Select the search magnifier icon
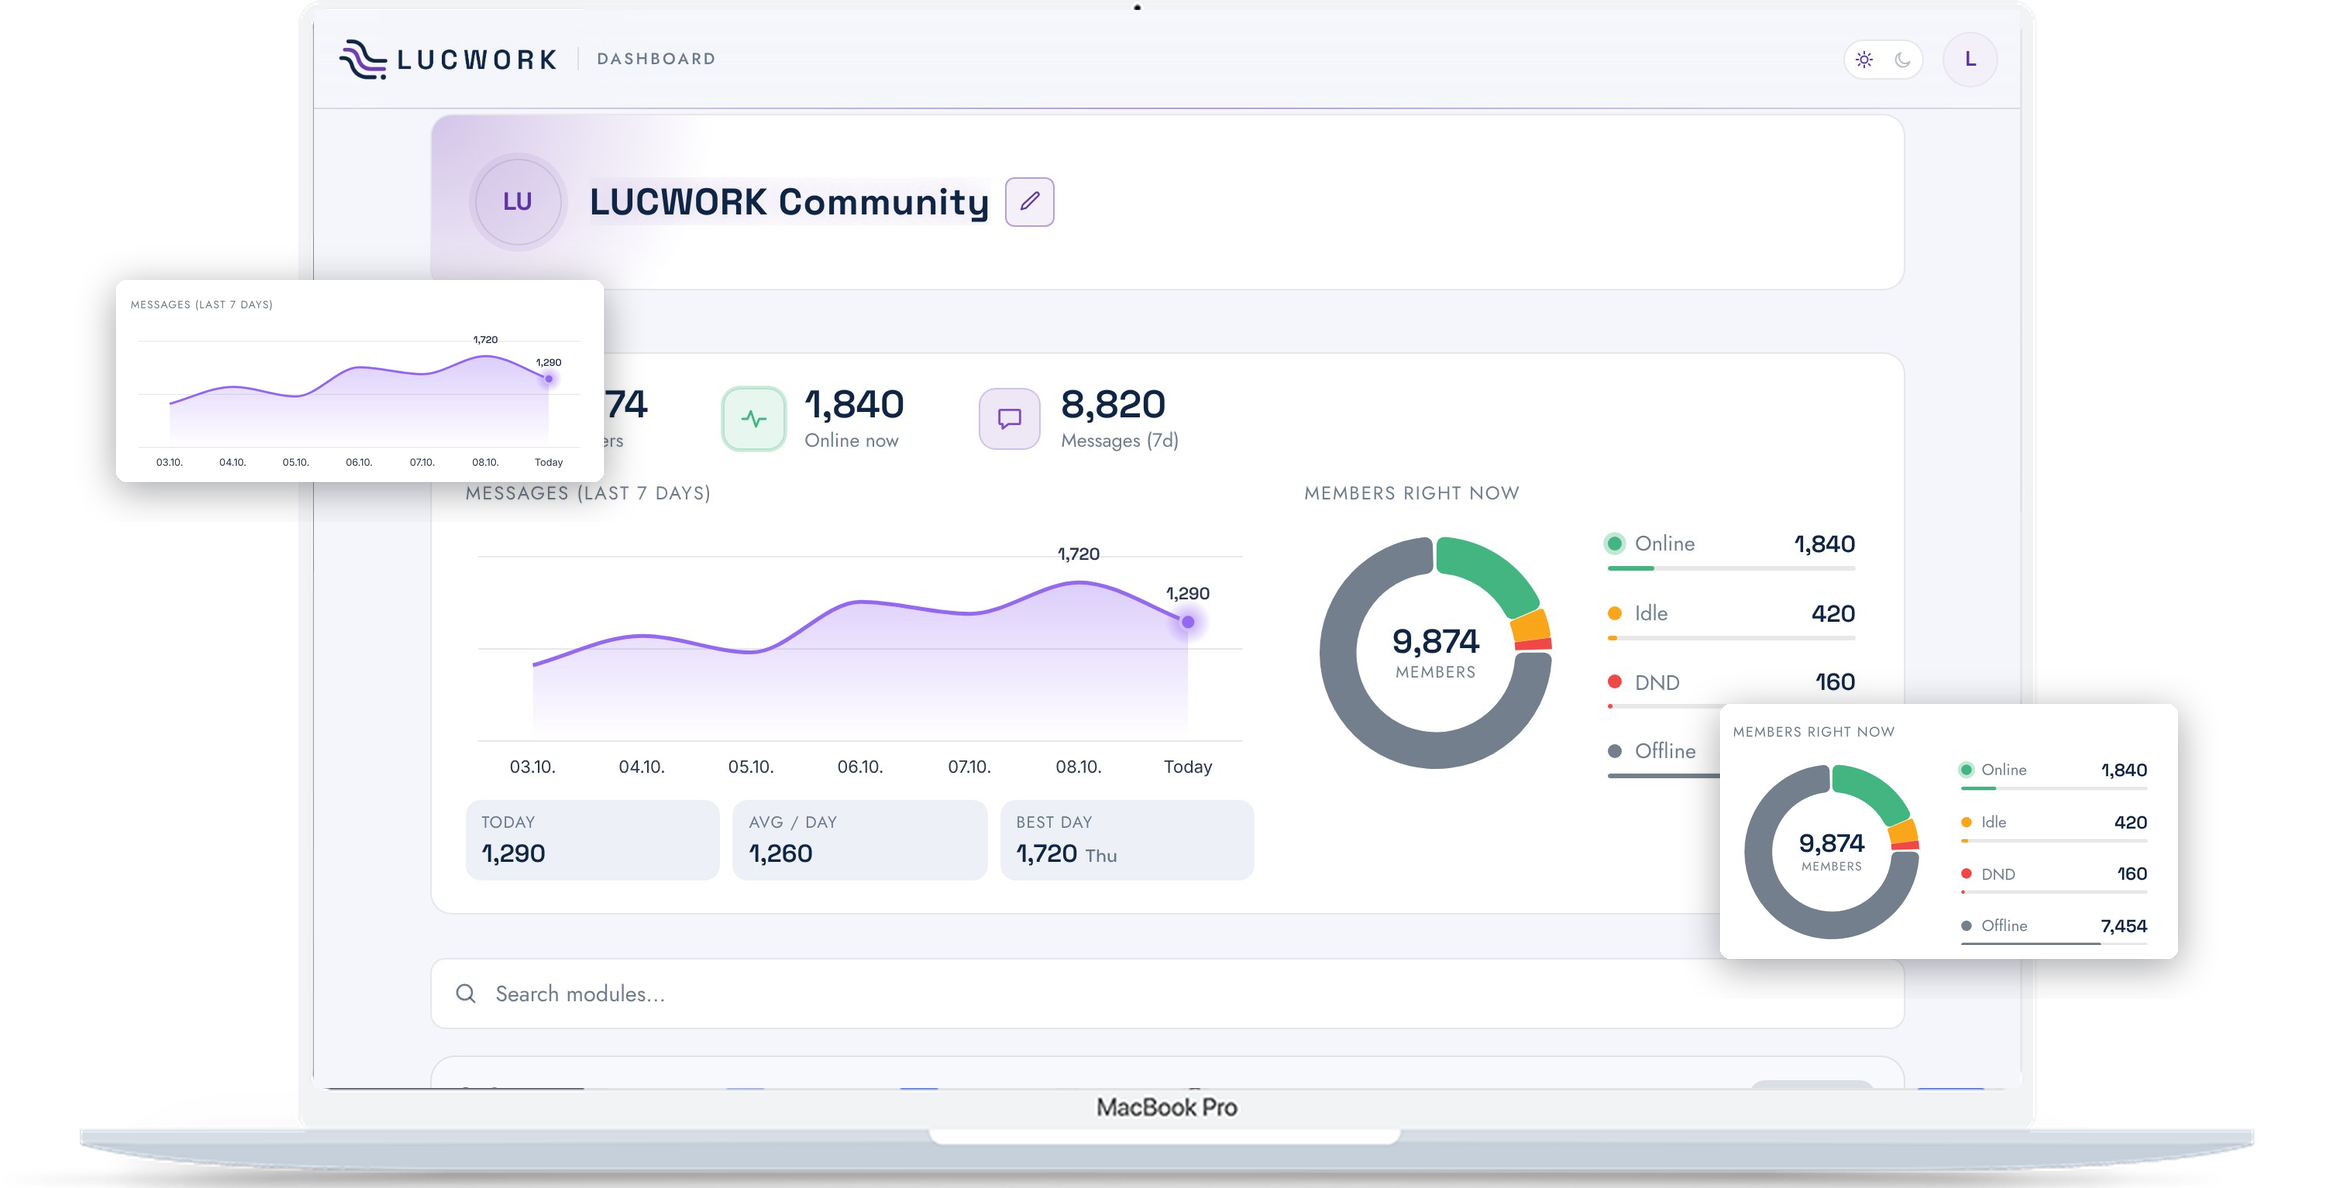The height and width of the screenshot is (1188, 2350). click(x=466, y=993)
